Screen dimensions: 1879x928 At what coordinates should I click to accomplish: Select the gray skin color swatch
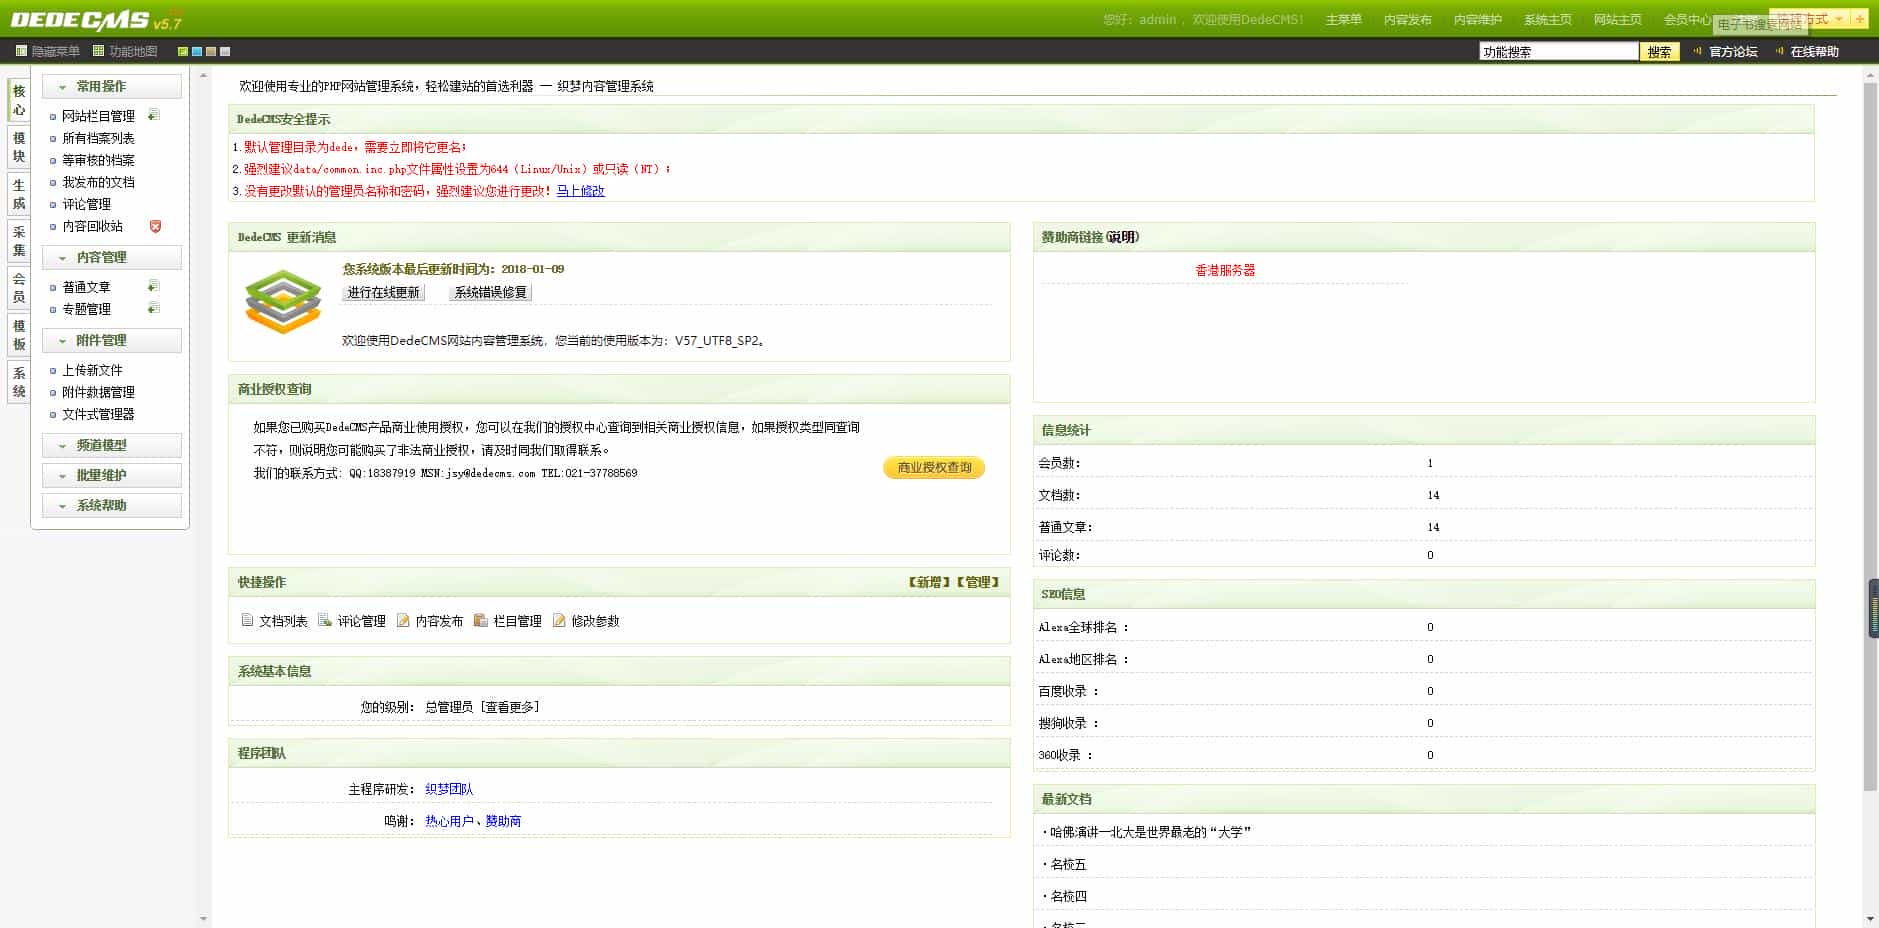pos(225,51)
